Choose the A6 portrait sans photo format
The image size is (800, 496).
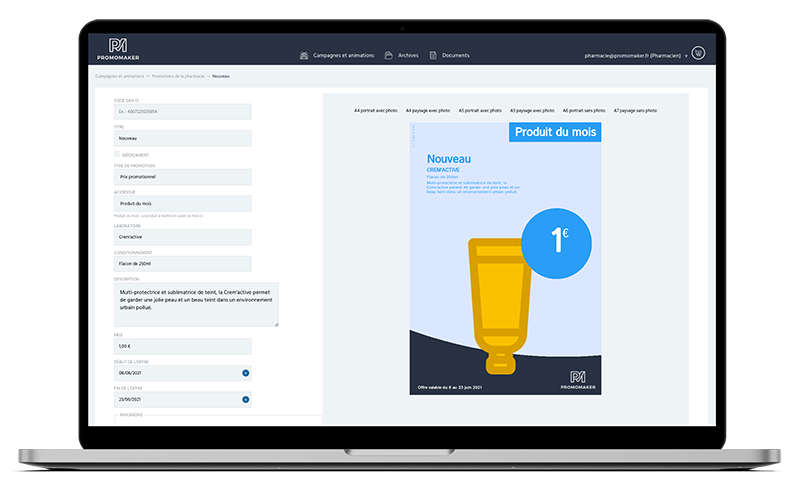584,110
